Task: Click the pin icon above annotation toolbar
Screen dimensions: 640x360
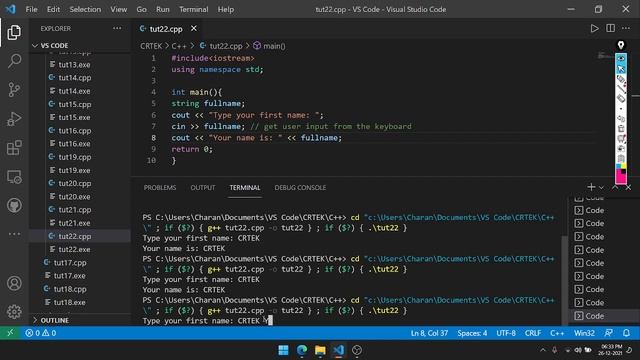Action: (x=621, y=45)
